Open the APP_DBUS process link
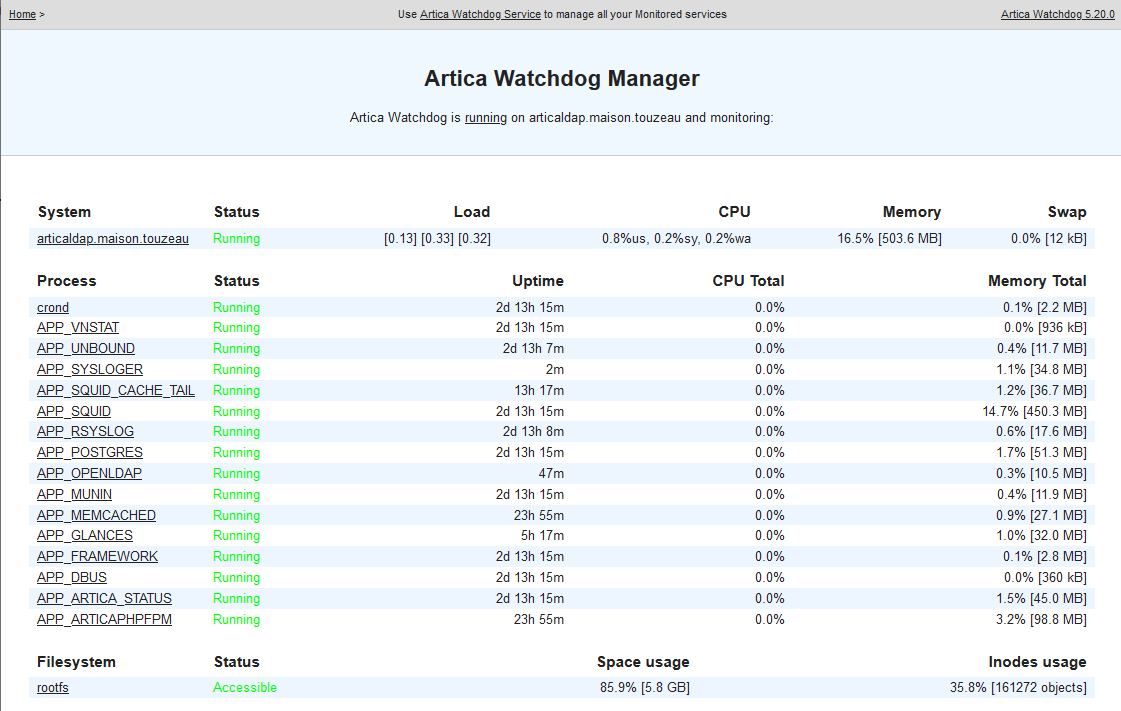This screenshot has height=711, width=1121. (x=71, y=577)
